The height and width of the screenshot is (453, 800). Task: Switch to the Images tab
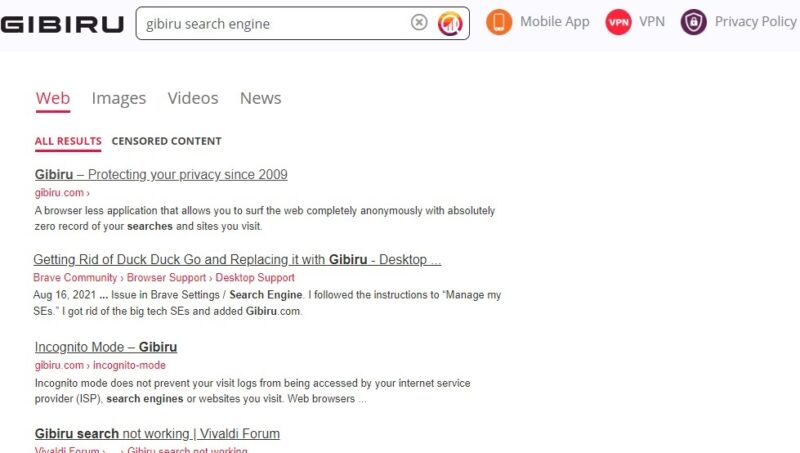[119, 98]
